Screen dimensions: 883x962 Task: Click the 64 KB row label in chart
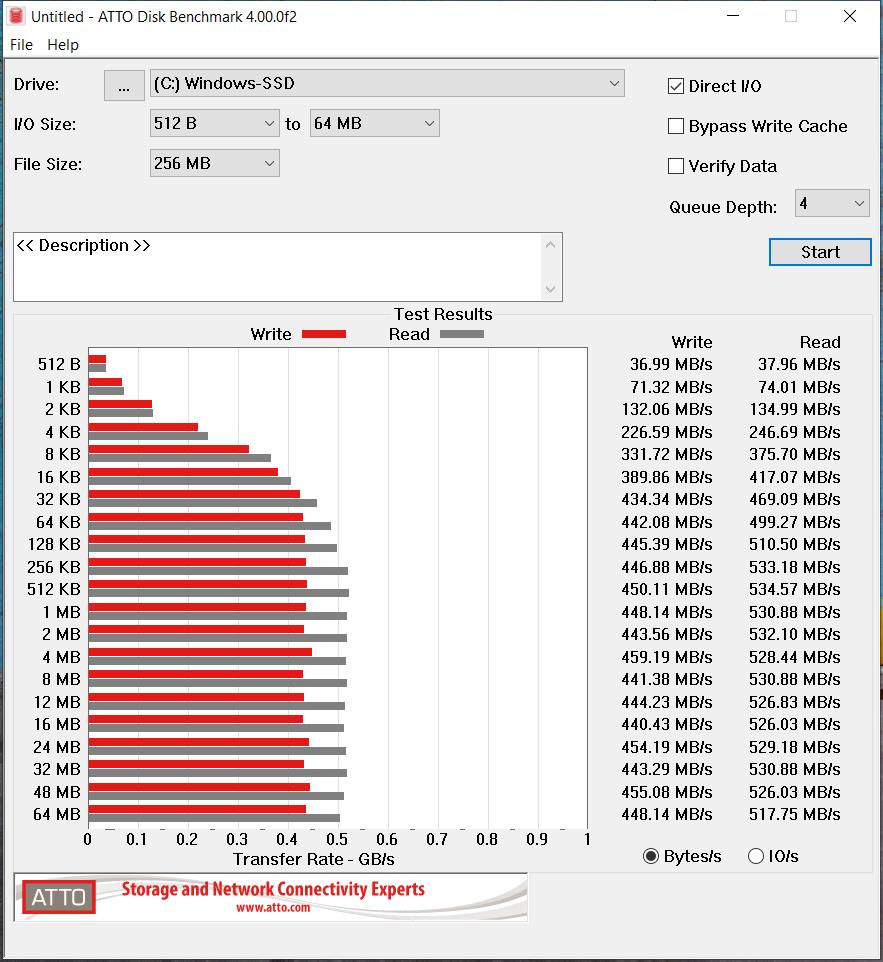point(58,522)
